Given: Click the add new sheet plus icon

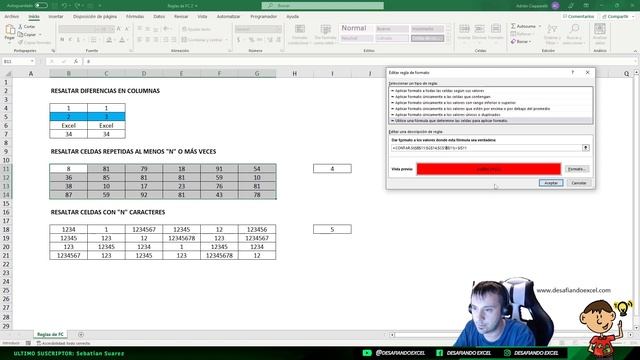Looking at the screenshot, I should [81, 335].
